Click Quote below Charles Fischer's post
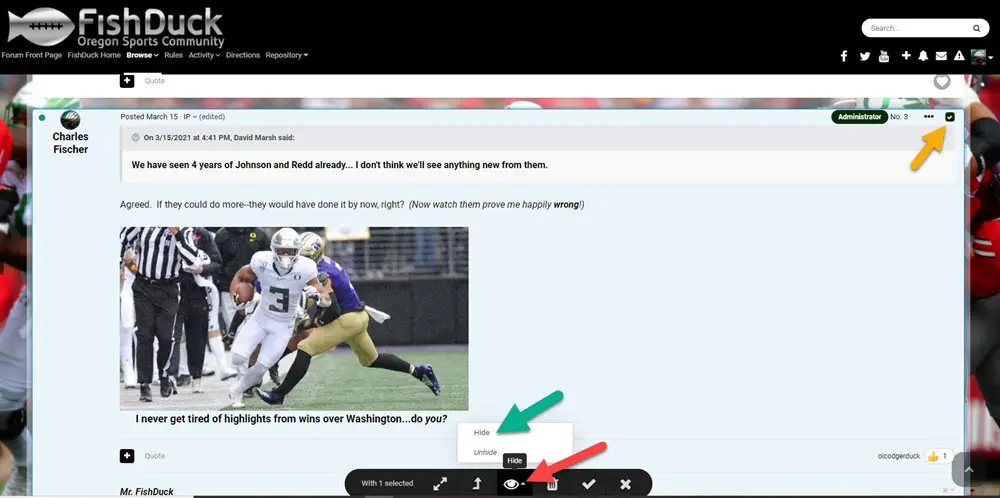 tap(154, 456)
